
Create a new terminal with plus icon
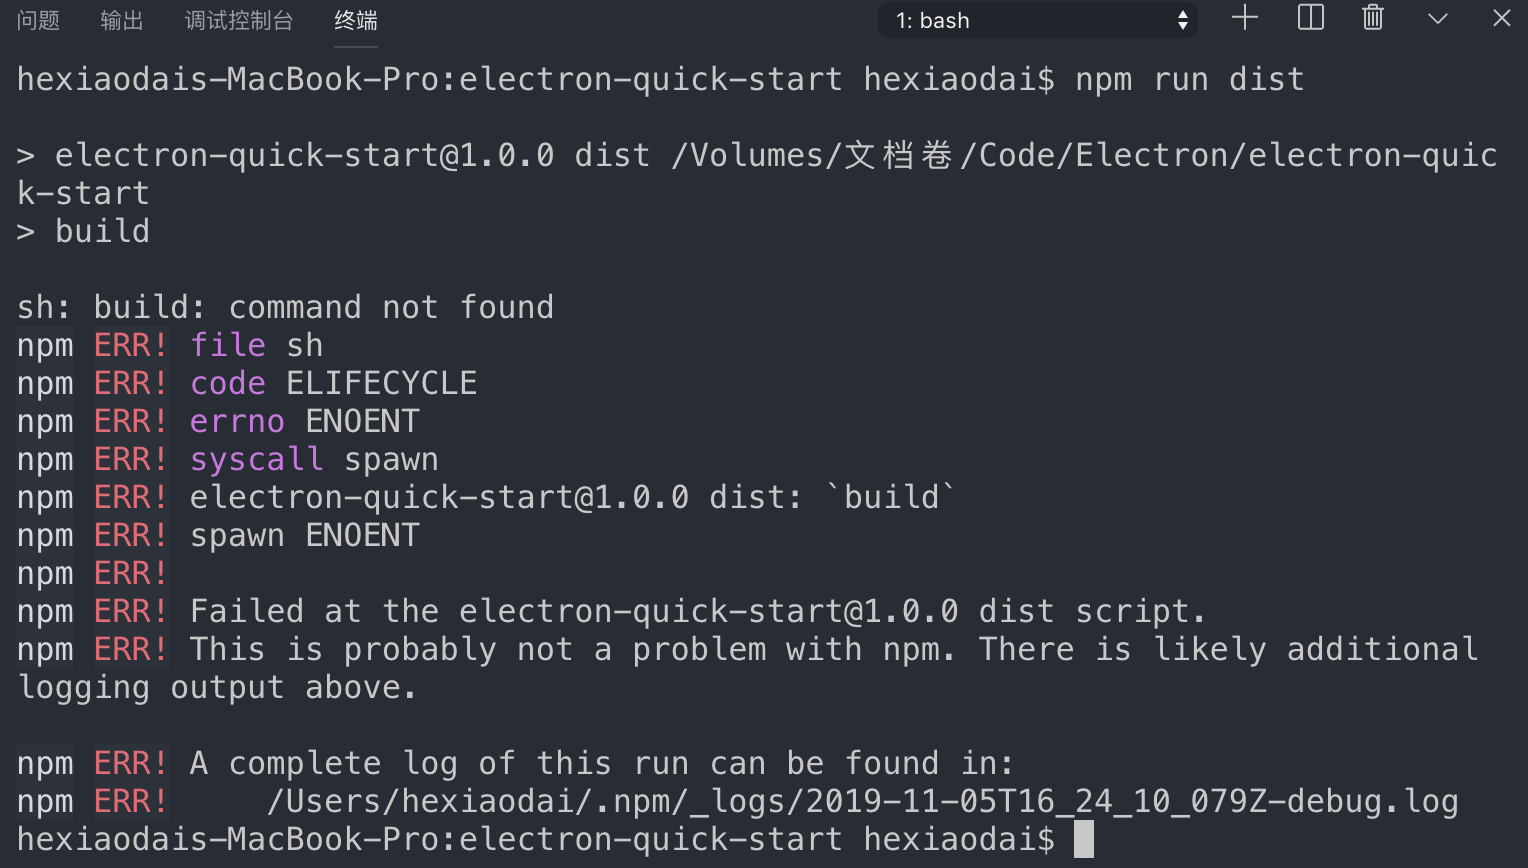tap(1244, 18)
